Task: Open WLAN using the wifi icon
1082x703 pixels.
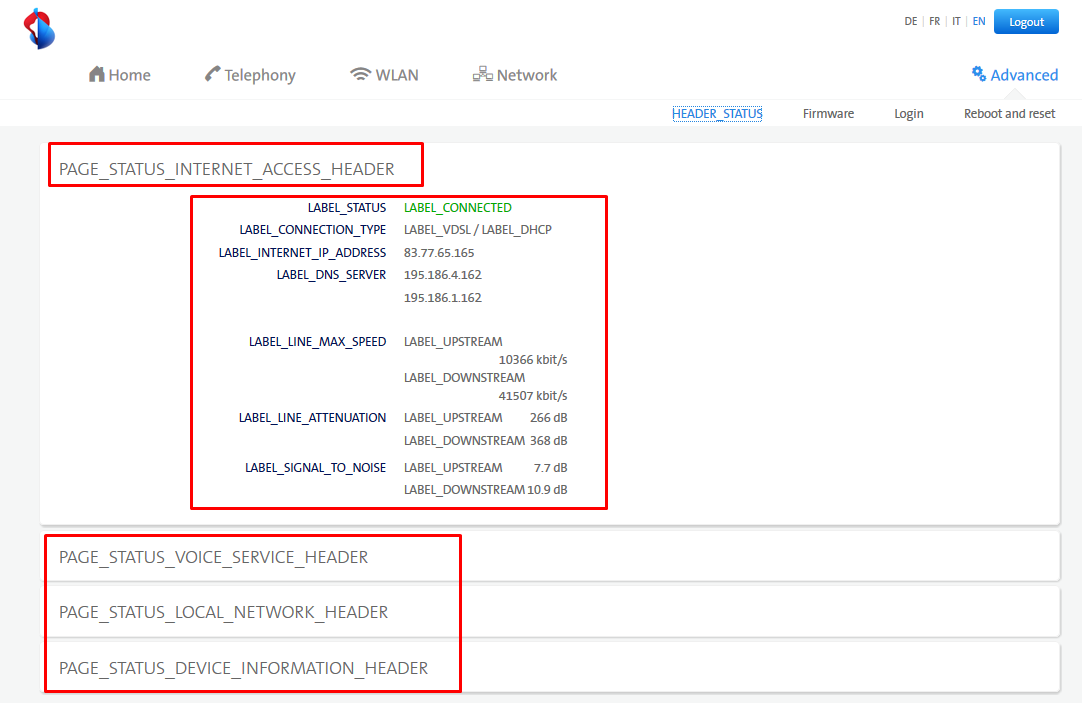Action: (360, 75)
